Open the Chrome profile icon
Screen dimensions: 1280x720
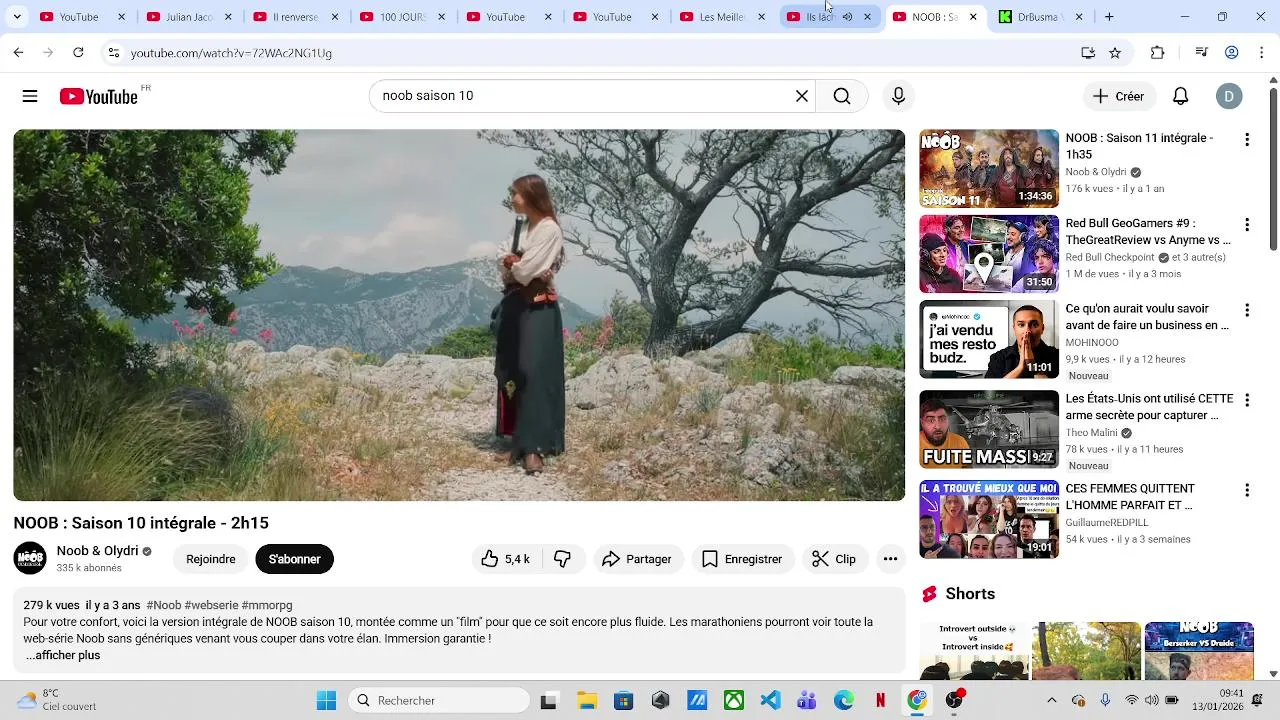point(1232,53)
